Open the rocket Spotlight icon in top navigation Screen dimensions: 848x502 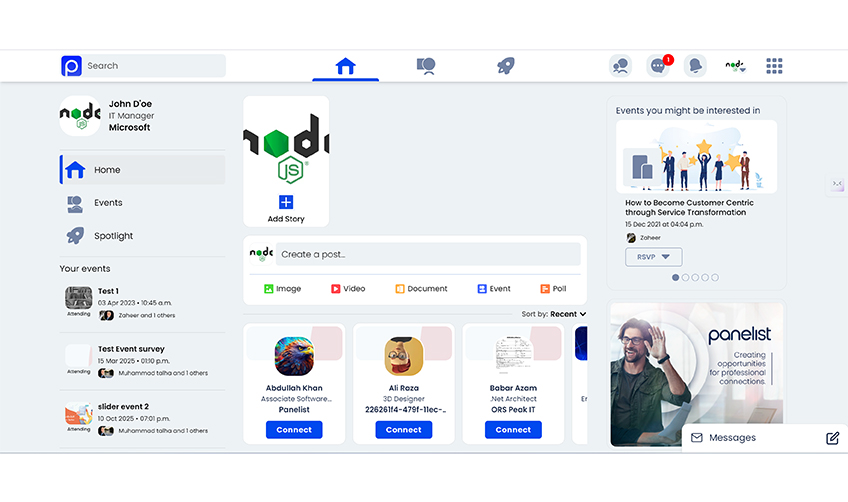[x=506, y=66]
